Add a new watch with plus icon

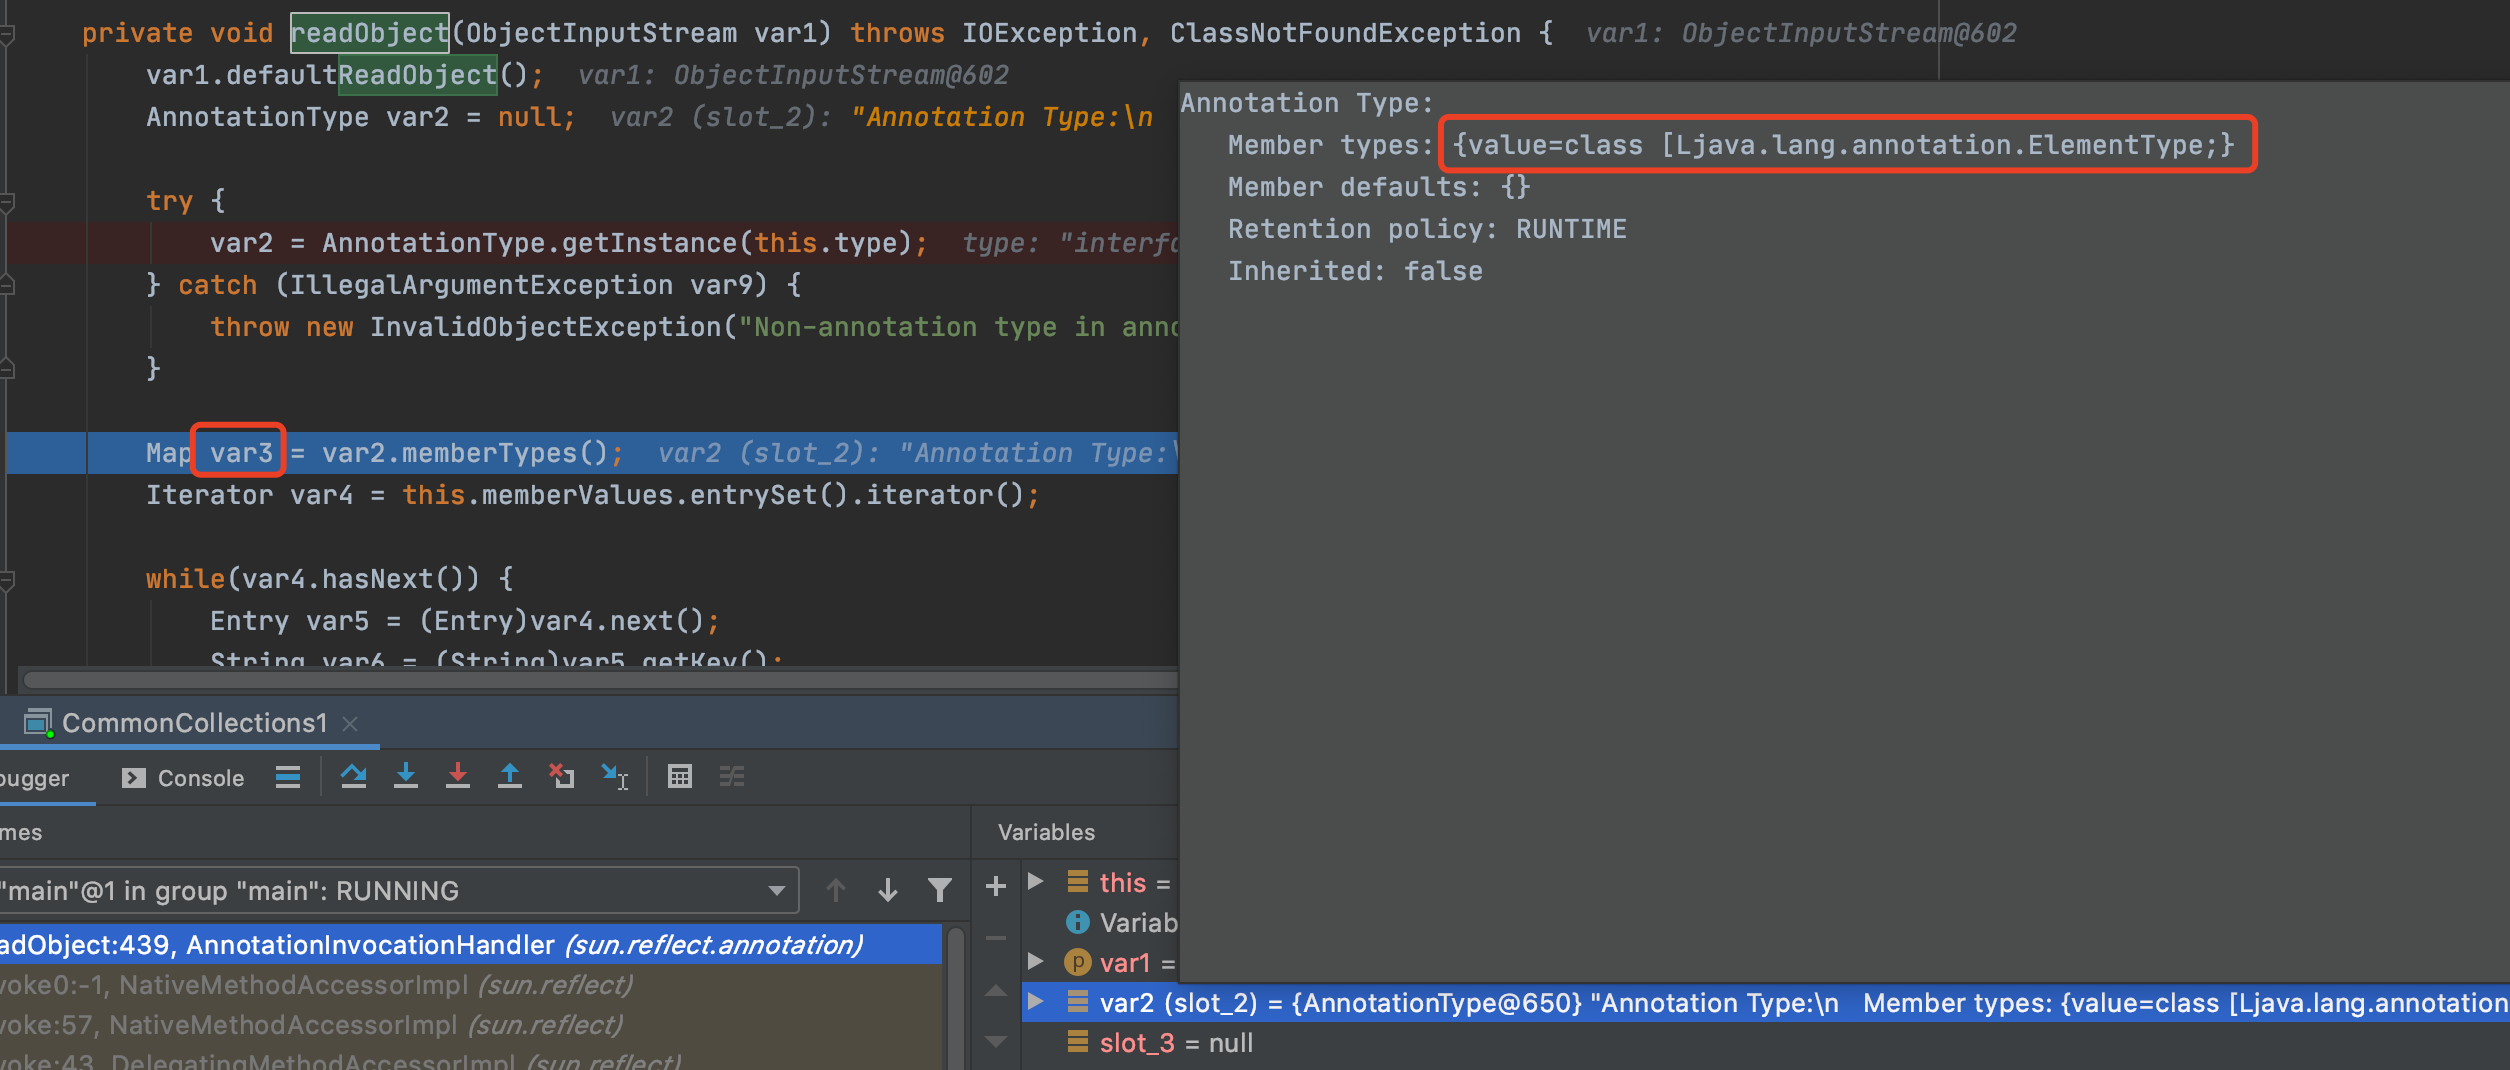[996, 886]
